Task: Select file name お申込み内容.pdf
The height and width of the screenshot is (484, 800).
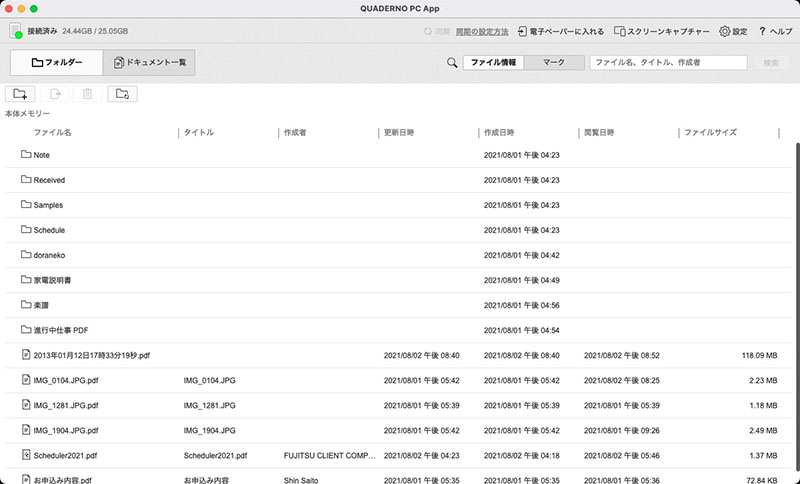Action: pos(63,480)
